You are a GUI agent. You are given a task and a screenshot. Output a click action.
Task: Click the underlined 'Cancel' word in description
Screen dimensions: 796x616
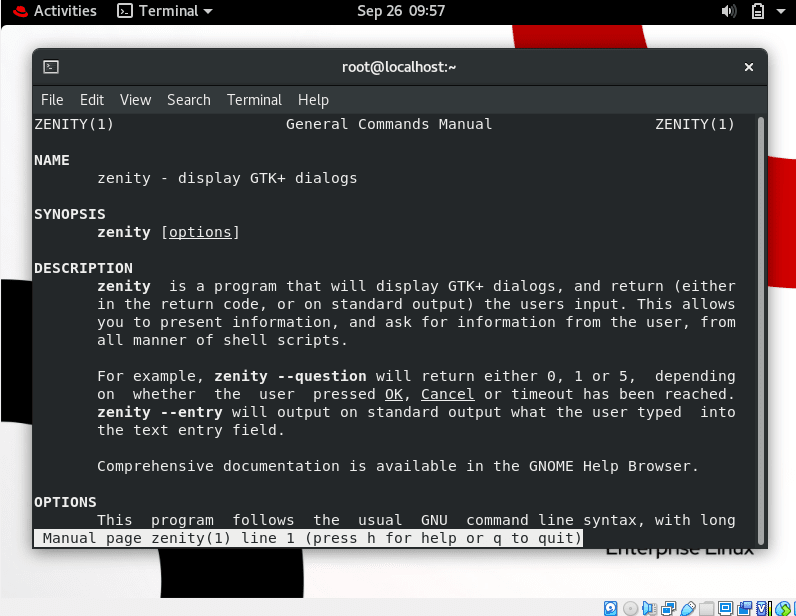pyautogui.click(x=447, y=394)
